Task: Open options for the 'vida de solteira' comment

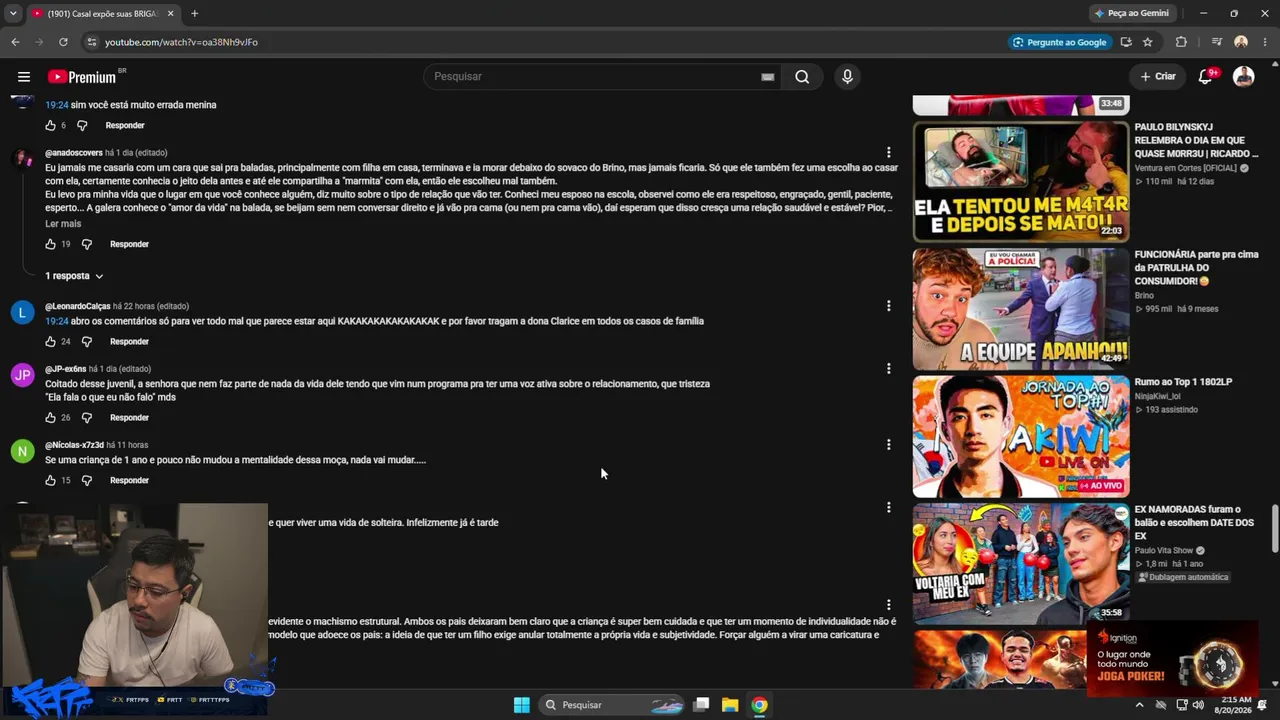Action: click(888, 508)
